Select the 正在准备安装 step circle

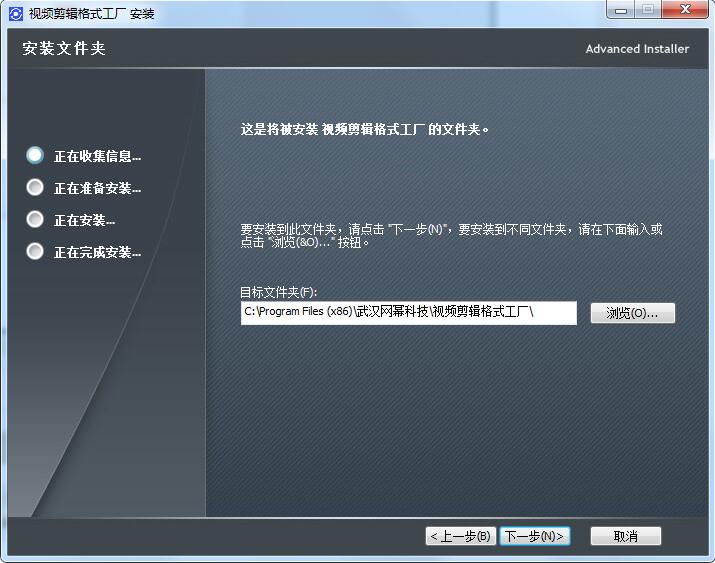tap(35, 187)
